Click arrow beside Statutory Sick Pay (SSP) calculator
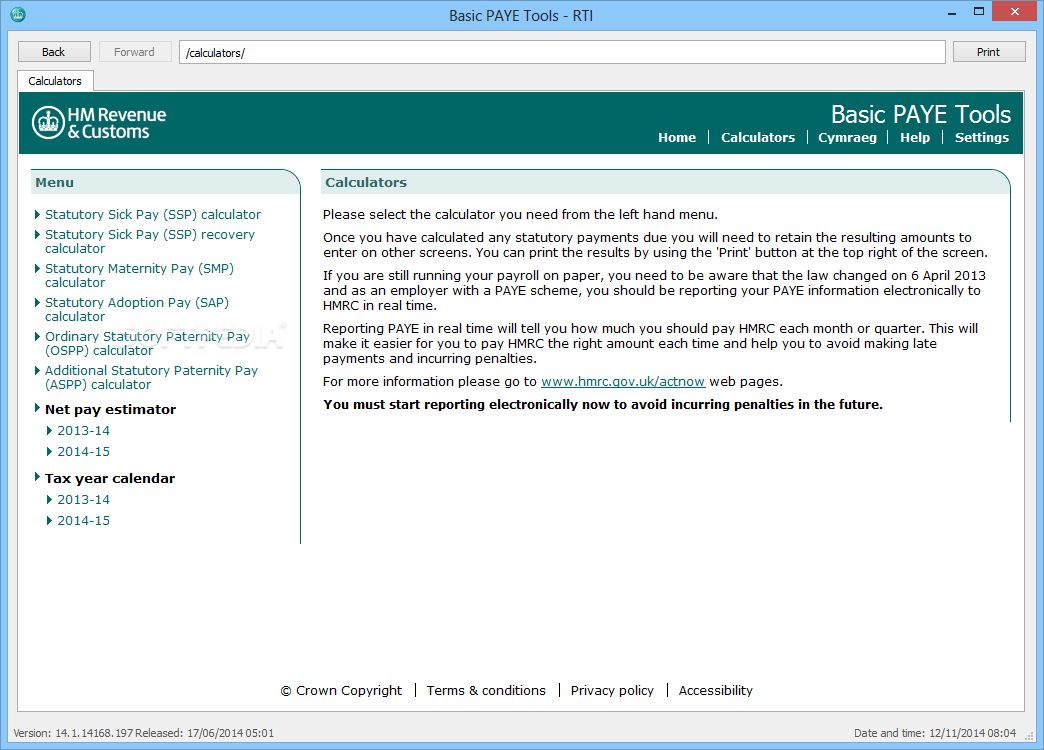Screen dimensions: 1044x750 click(37, 214)
